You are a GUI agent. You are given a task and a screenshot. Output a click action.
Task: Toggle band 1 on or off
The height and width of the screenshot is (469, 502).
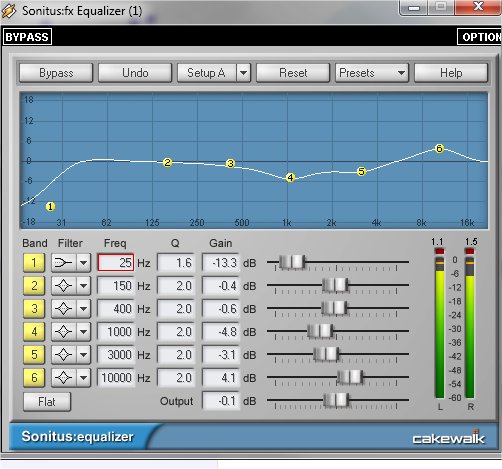click(34, 263)
